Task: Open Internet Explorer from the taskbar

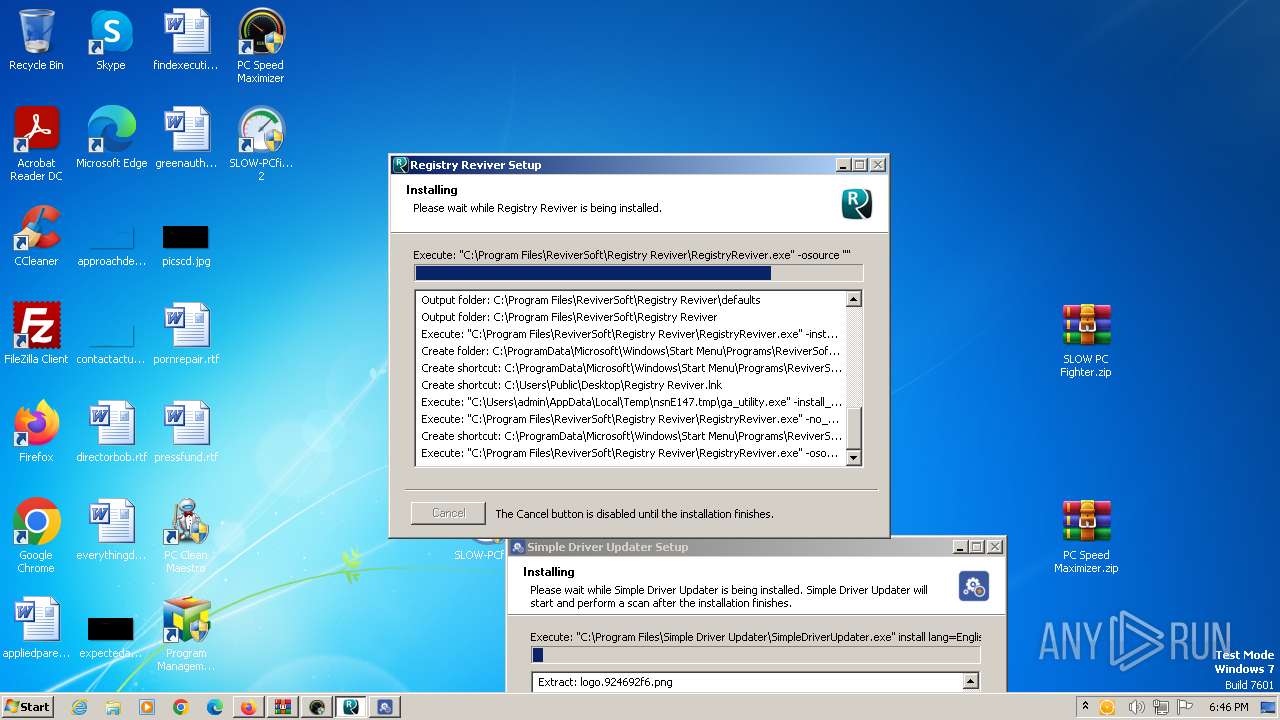Action: click(79, 707)
